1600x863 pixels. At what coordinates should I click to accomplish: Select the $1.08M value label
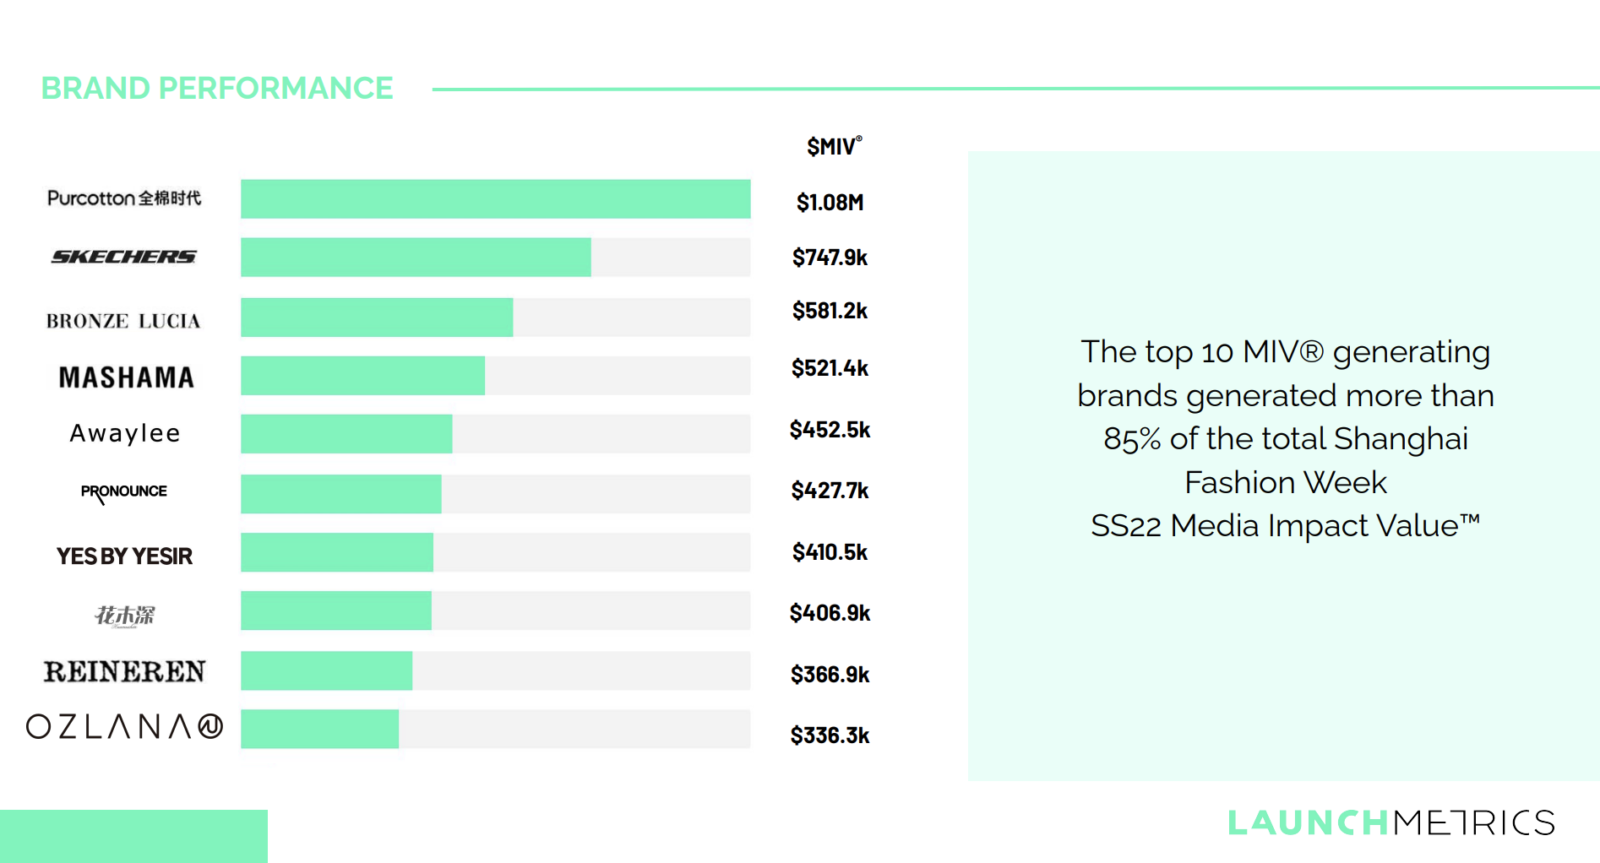coord(830,203)
